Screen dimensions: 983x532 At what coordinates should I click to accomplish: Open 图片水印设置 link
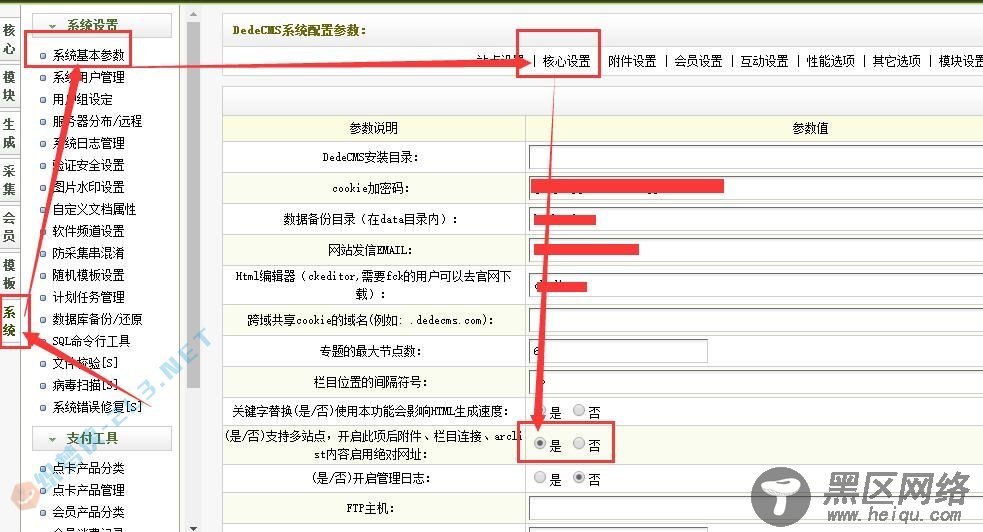click(x=88, y=187)
